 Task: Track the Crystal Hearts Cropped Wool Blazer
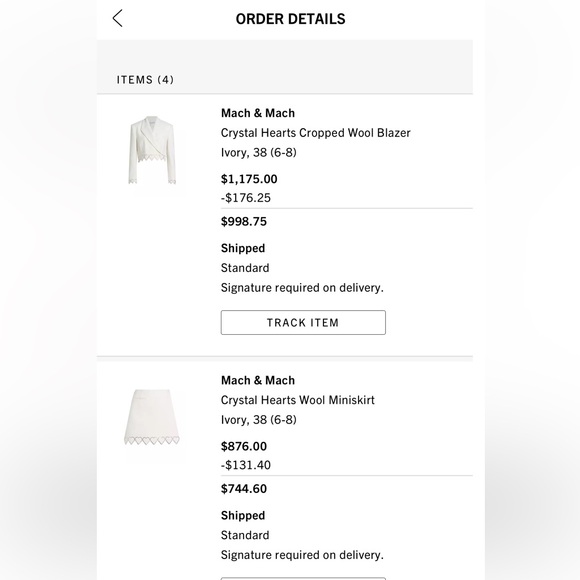303,323
